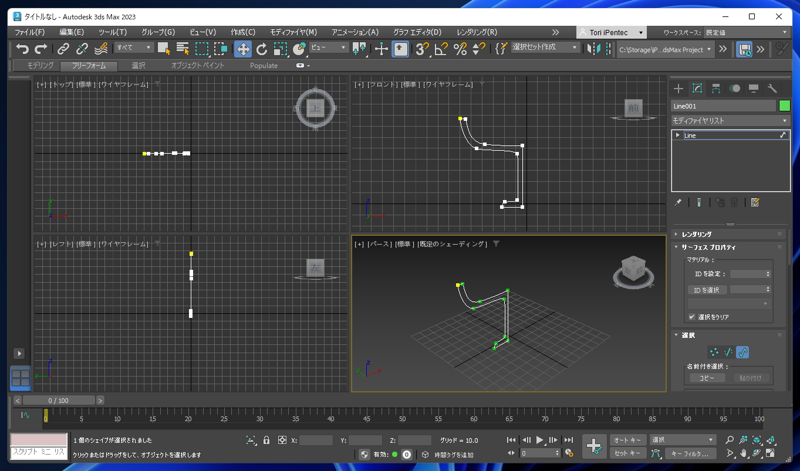Click the green object color swatch
800x471 pixels.
785,106
